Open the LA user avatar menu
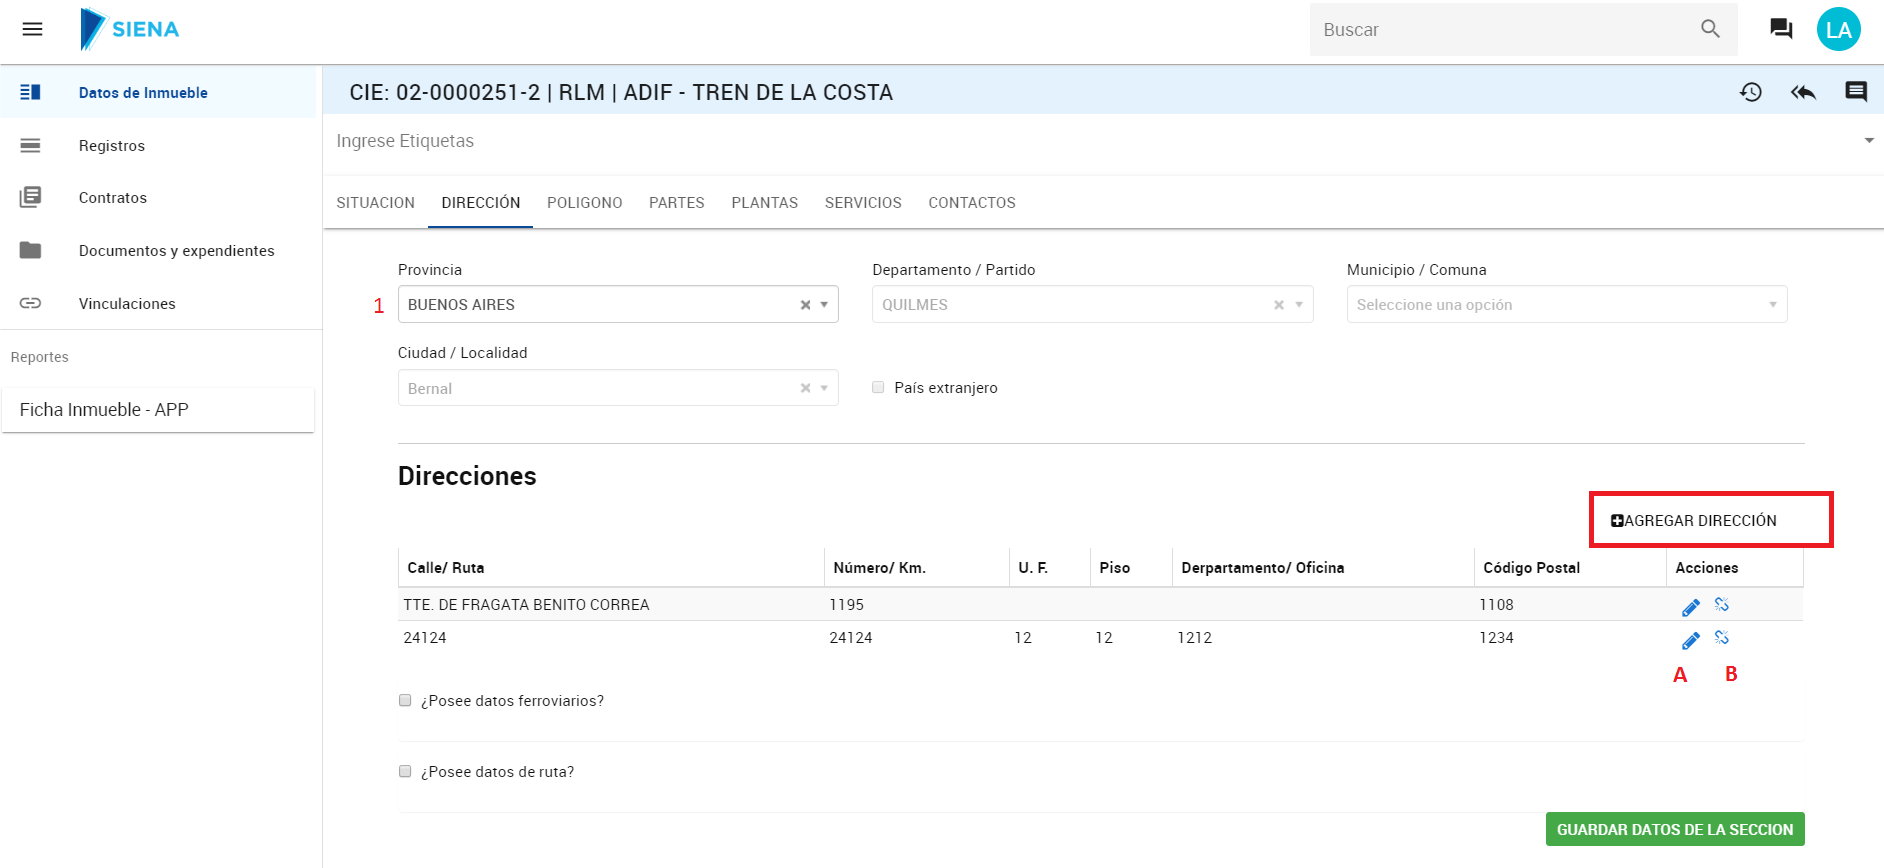 (x=1838, y=29)
